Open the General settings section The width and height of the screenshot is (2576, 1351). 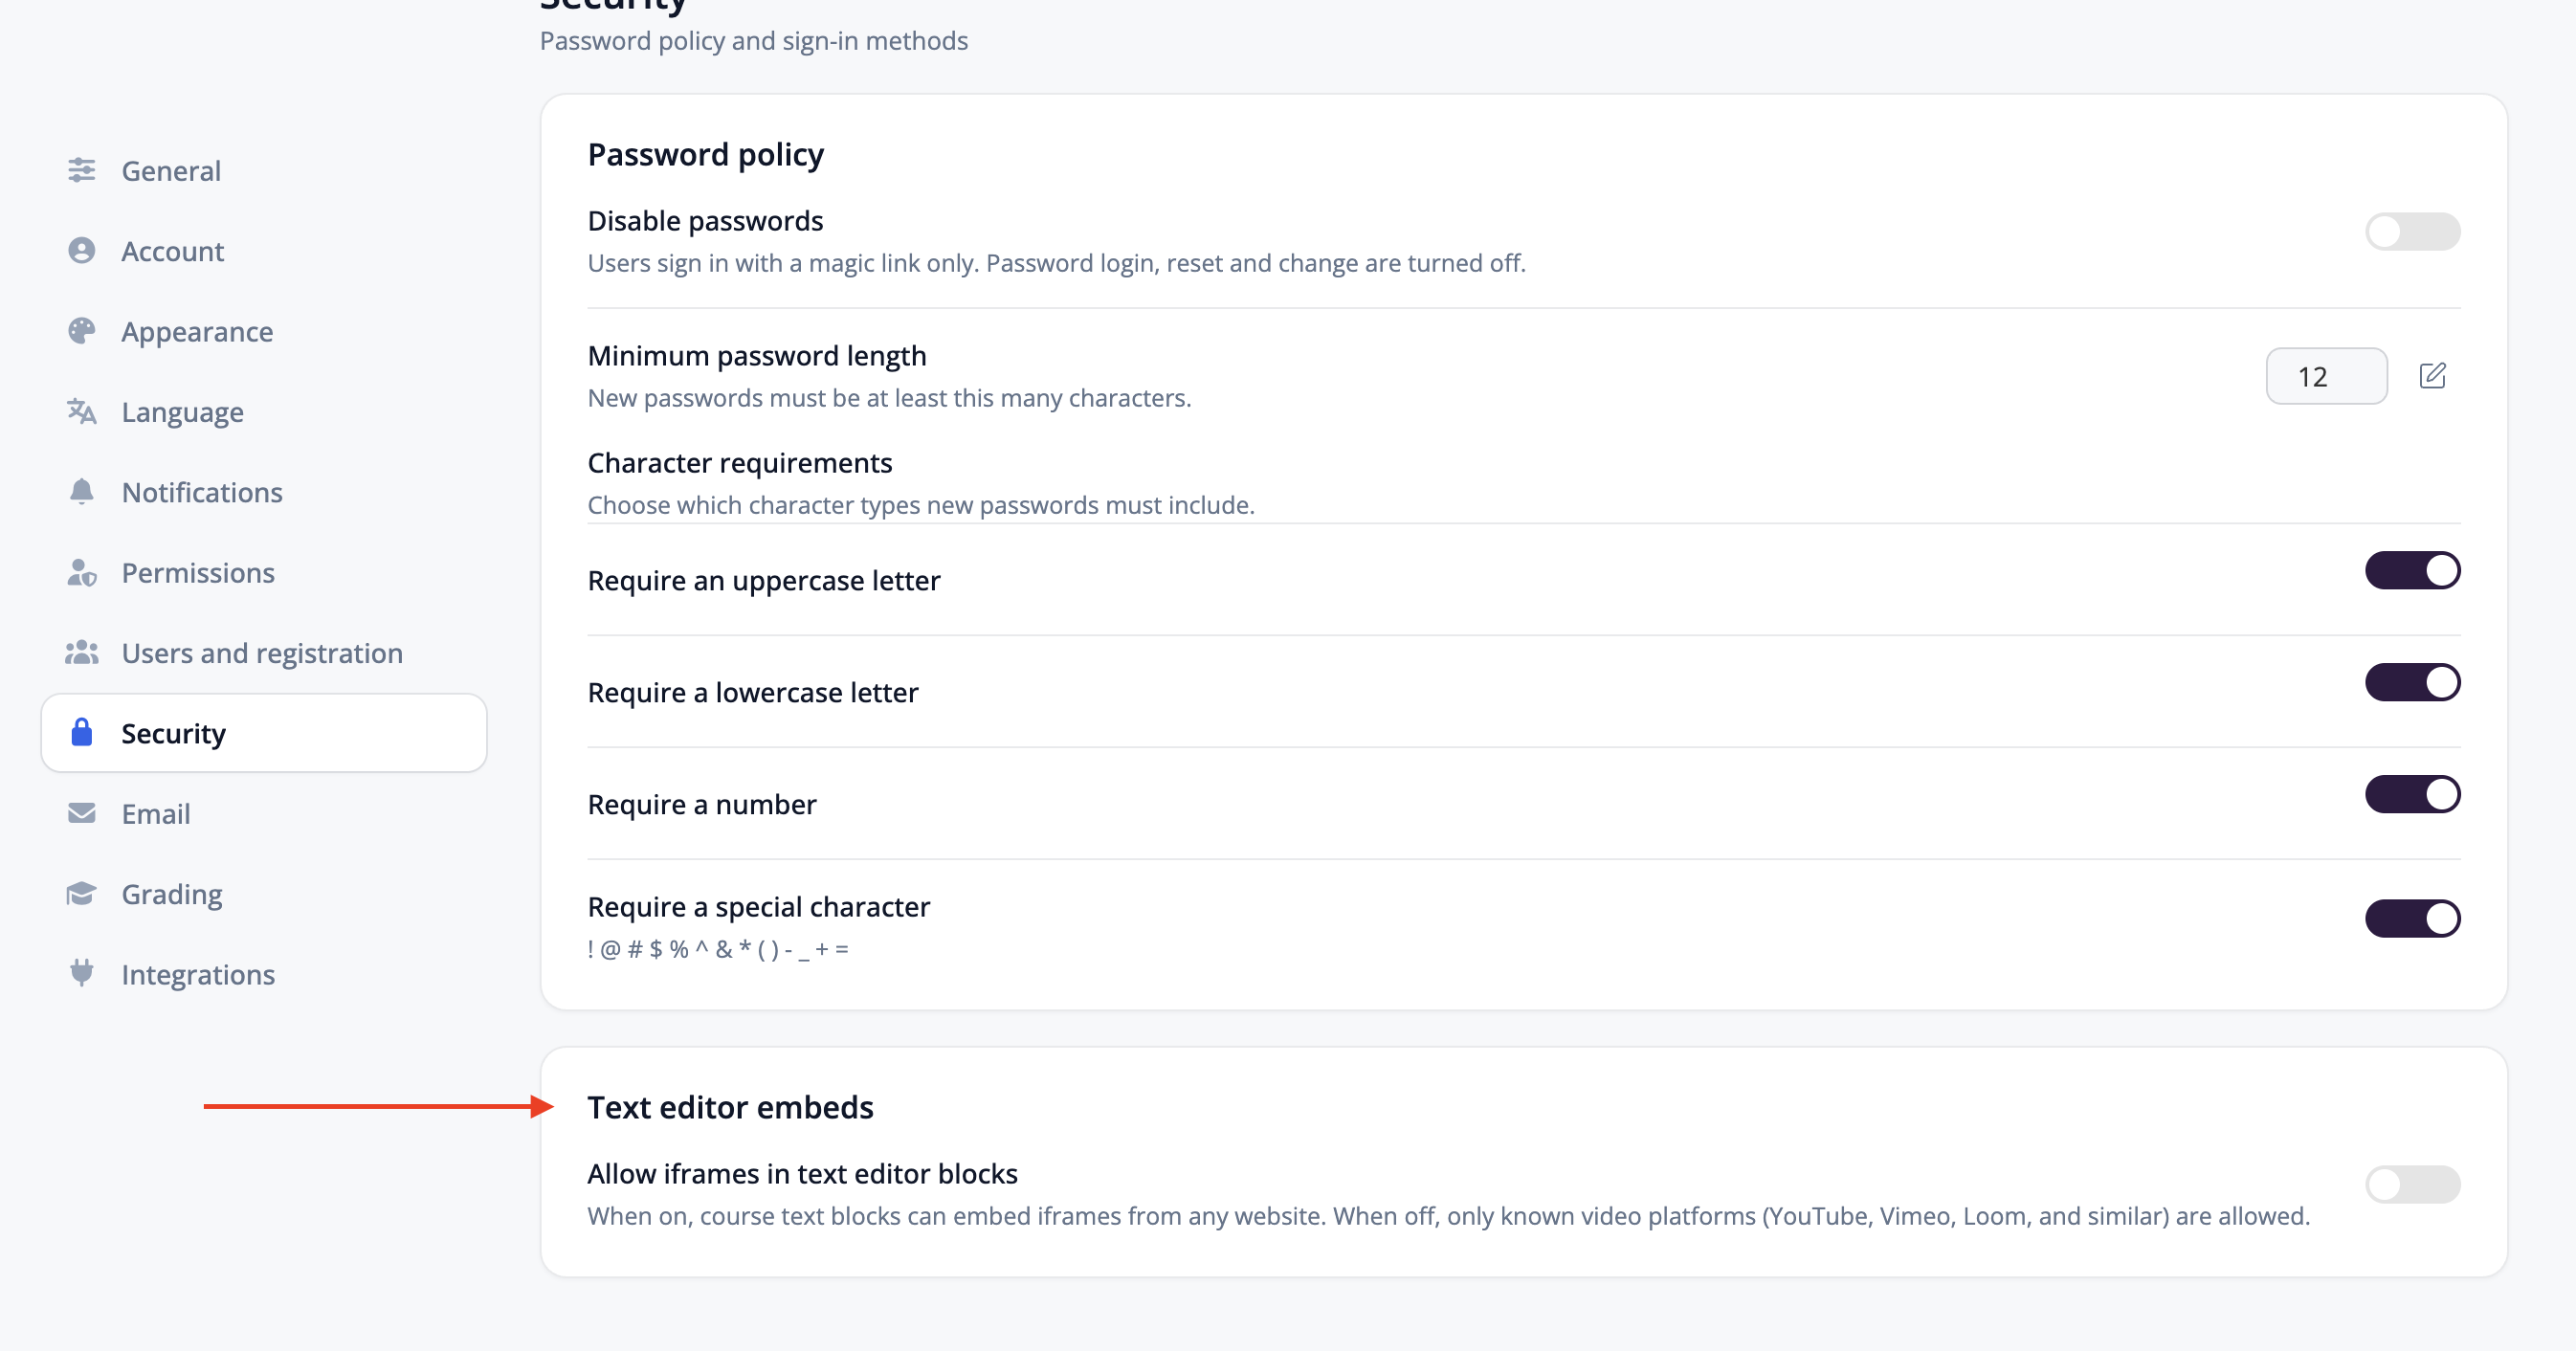(x=263, y=170)
